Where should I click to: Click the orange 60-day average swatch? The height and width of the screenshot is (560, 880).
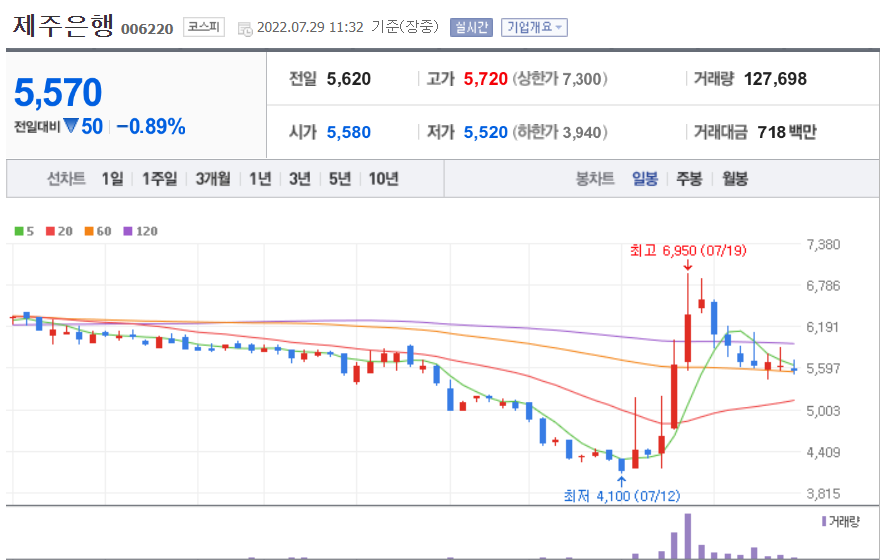click(89, 231)
